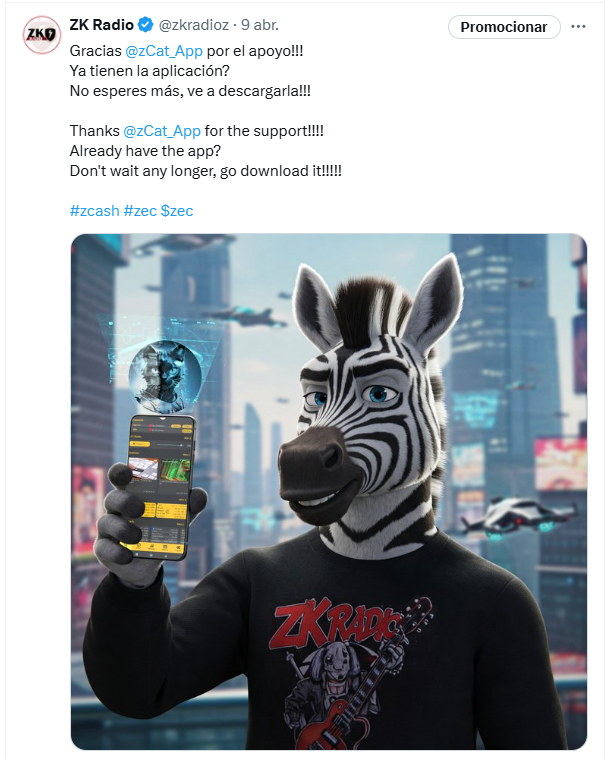
Task: Click the red ZK Radio logo on the shirt
Action: point(335,622)
